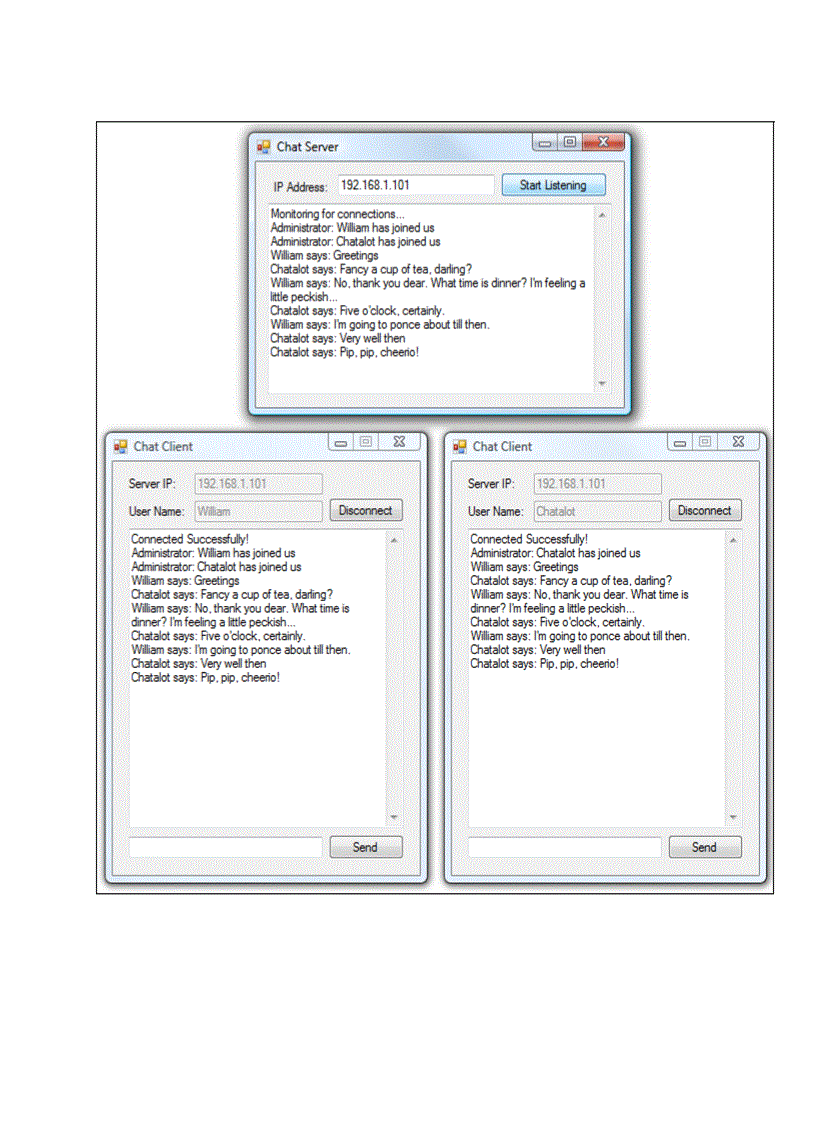The height and width of the screenshot is (1123, 816).
Task: Select the User Name field showing William
Action: coord(258,510)
